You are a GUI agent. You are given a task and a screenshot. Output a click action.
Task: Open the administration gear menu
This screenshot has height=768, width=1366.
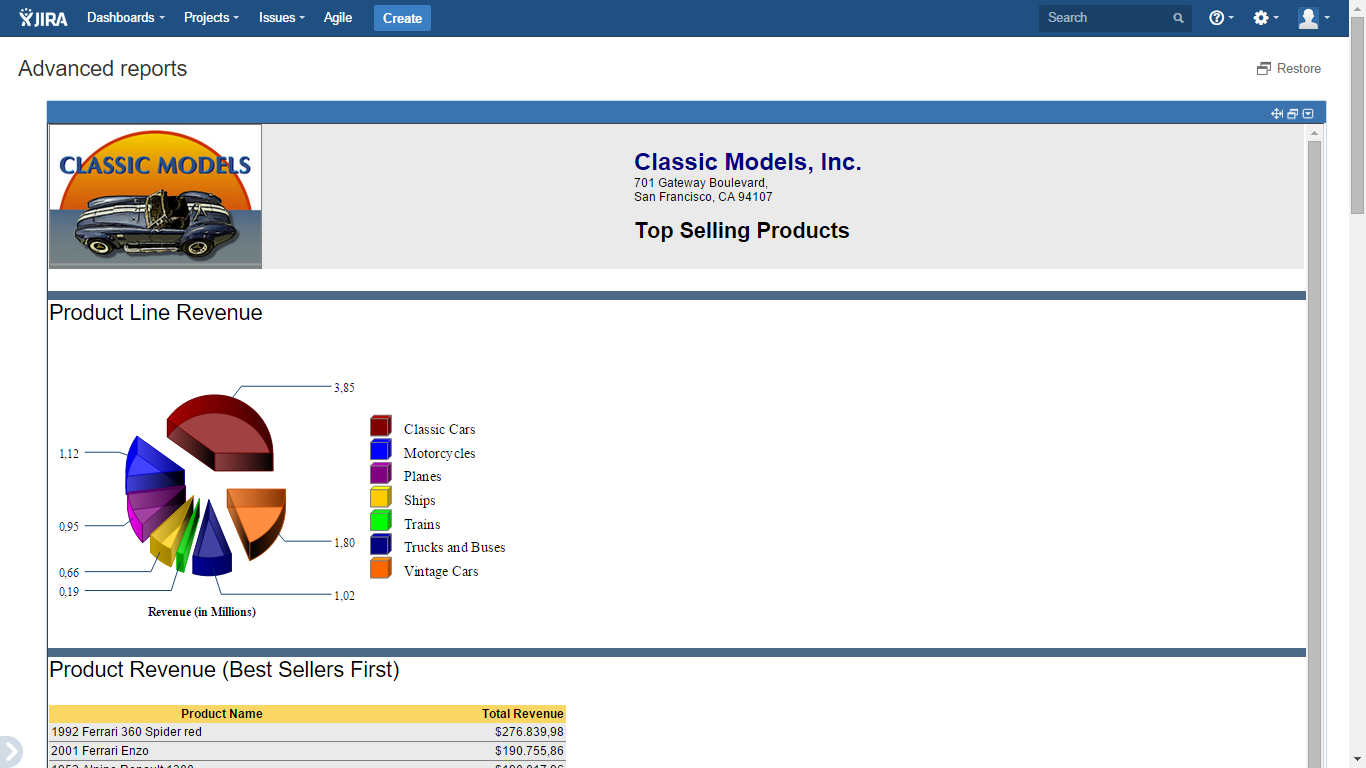tap(1266, 18)
